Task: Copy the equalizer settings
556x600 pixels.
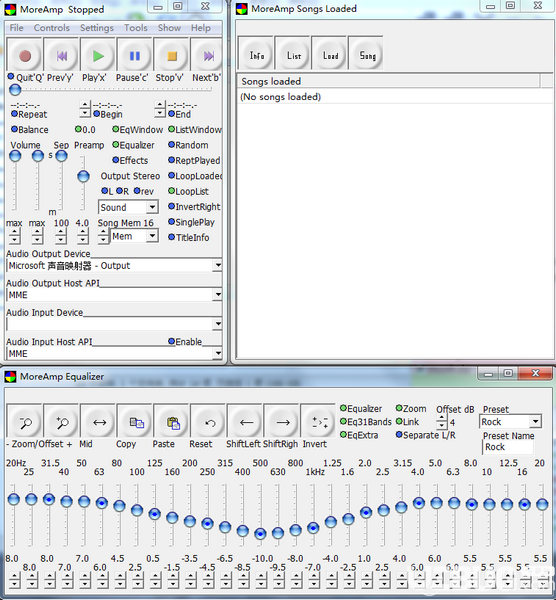Action: (135, 421)
